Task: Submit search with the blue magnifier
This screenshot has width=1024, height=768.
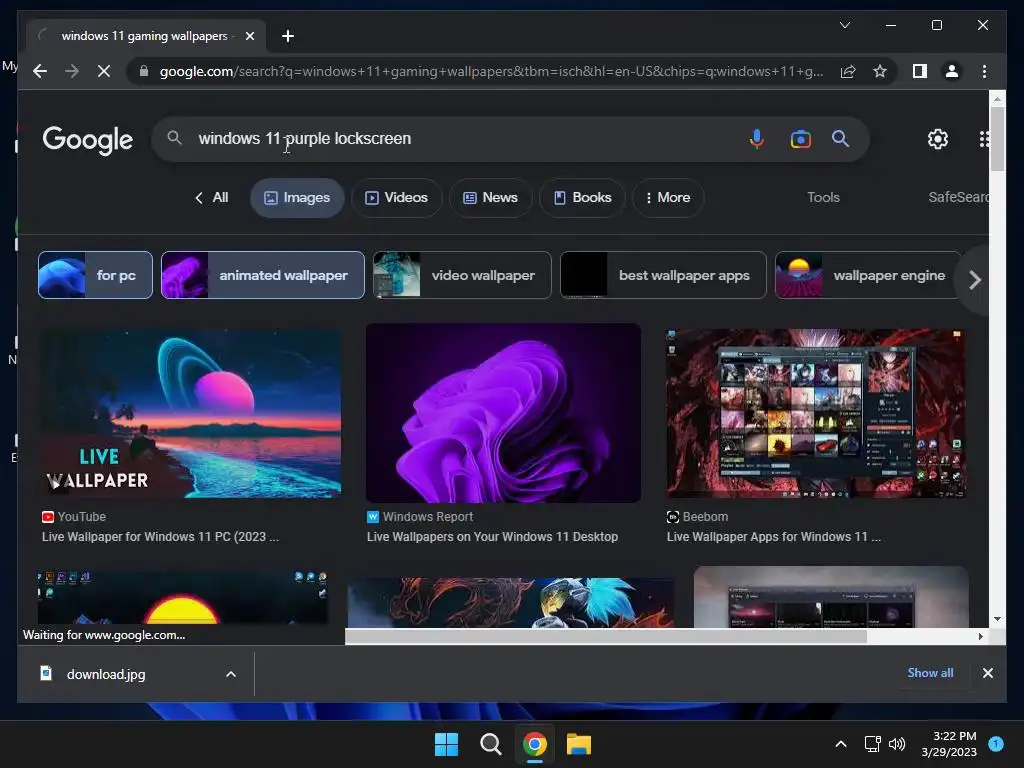Action: tap(840, 138)
